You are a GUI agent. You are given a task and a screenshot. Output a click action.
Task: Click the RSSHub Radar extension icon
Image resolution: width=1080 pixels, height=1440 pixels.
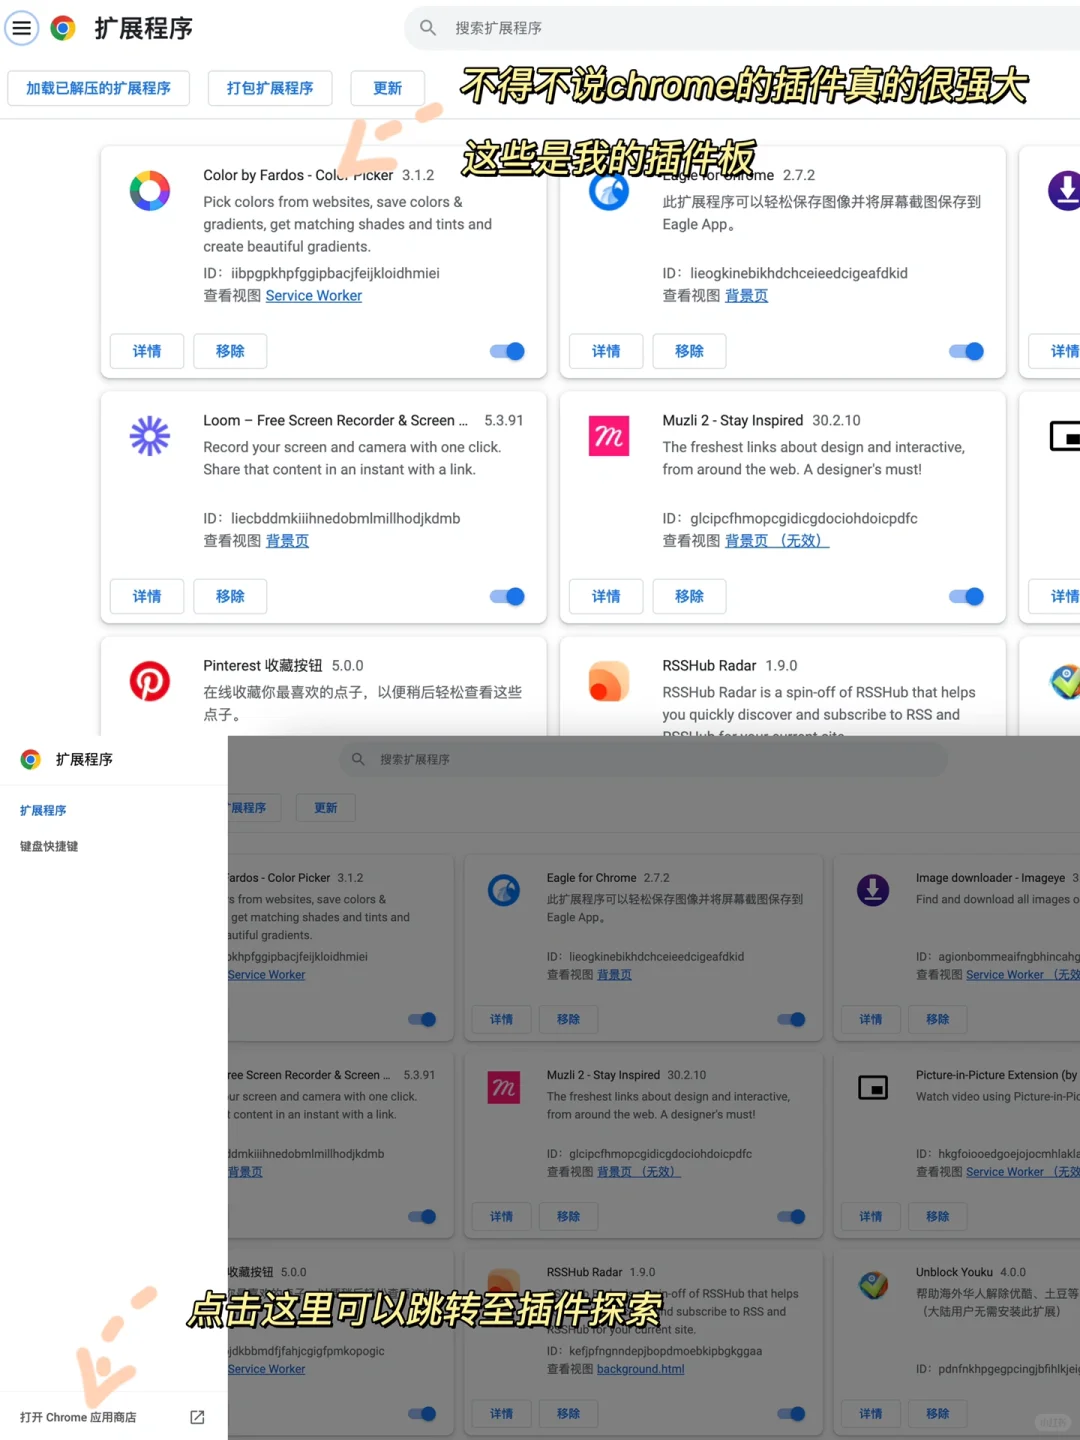(x=609, y=681)
